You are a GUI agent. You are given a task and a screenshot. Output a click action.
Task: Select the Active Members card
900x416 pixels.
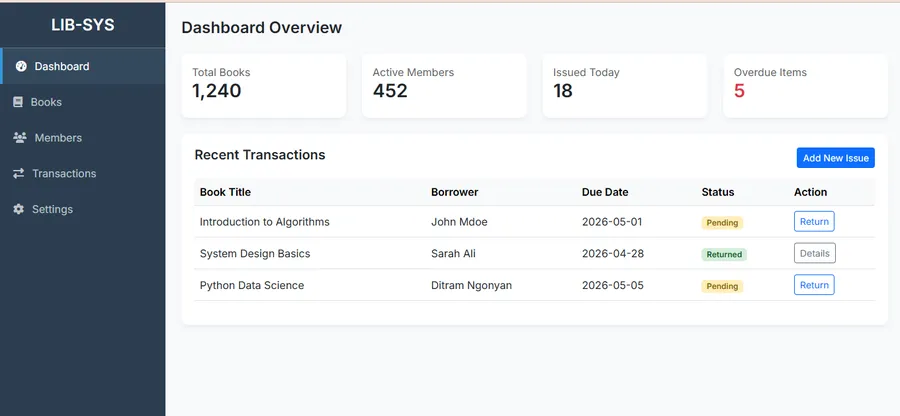click(444, 86)
